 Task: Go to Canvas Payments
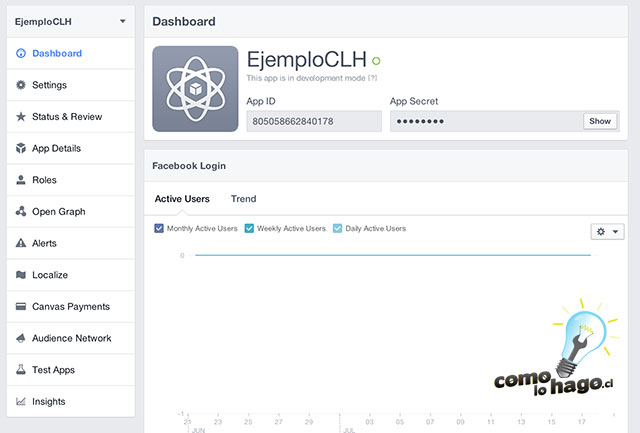coord(71,306)
